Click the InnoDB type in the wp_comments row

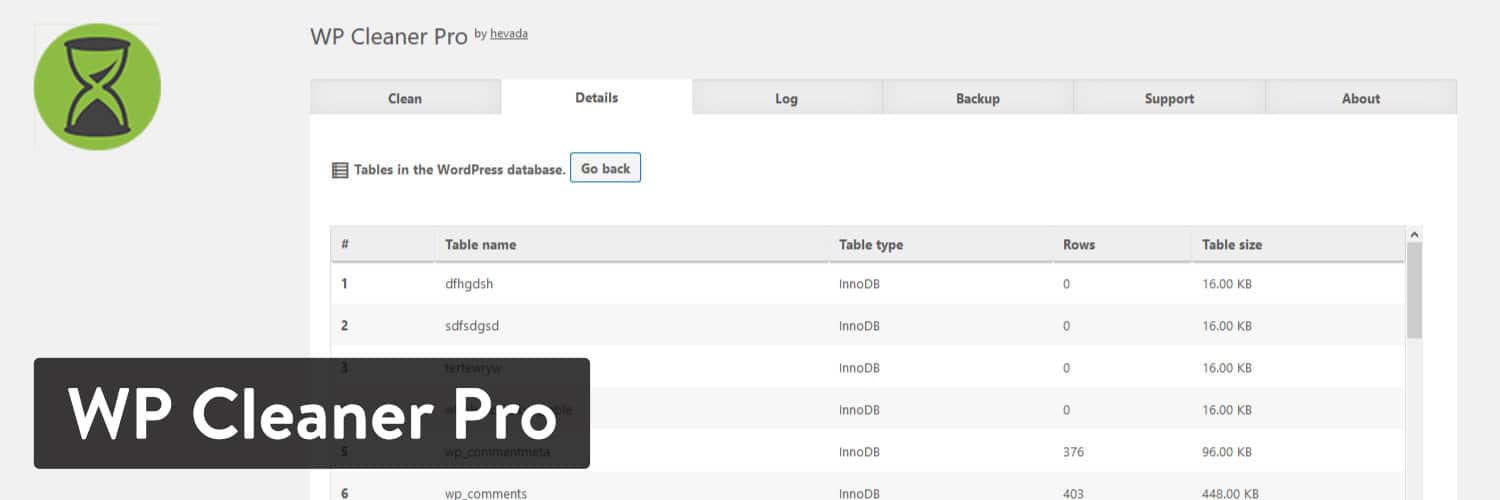(x=859, y=494)
